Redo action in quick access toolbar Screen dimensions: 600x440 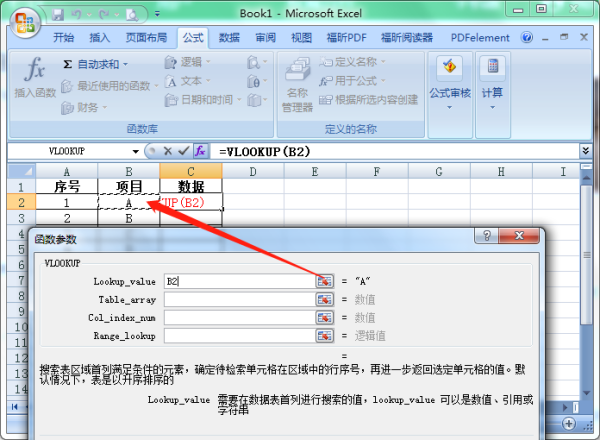104,15
